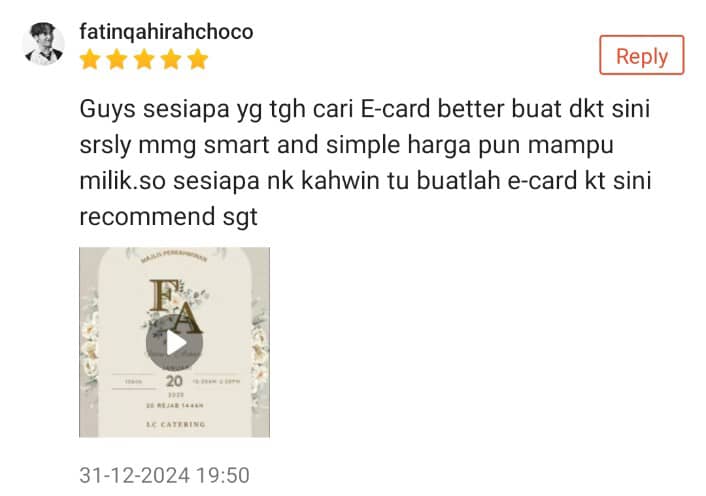Select the third rating star

point(144,59)
